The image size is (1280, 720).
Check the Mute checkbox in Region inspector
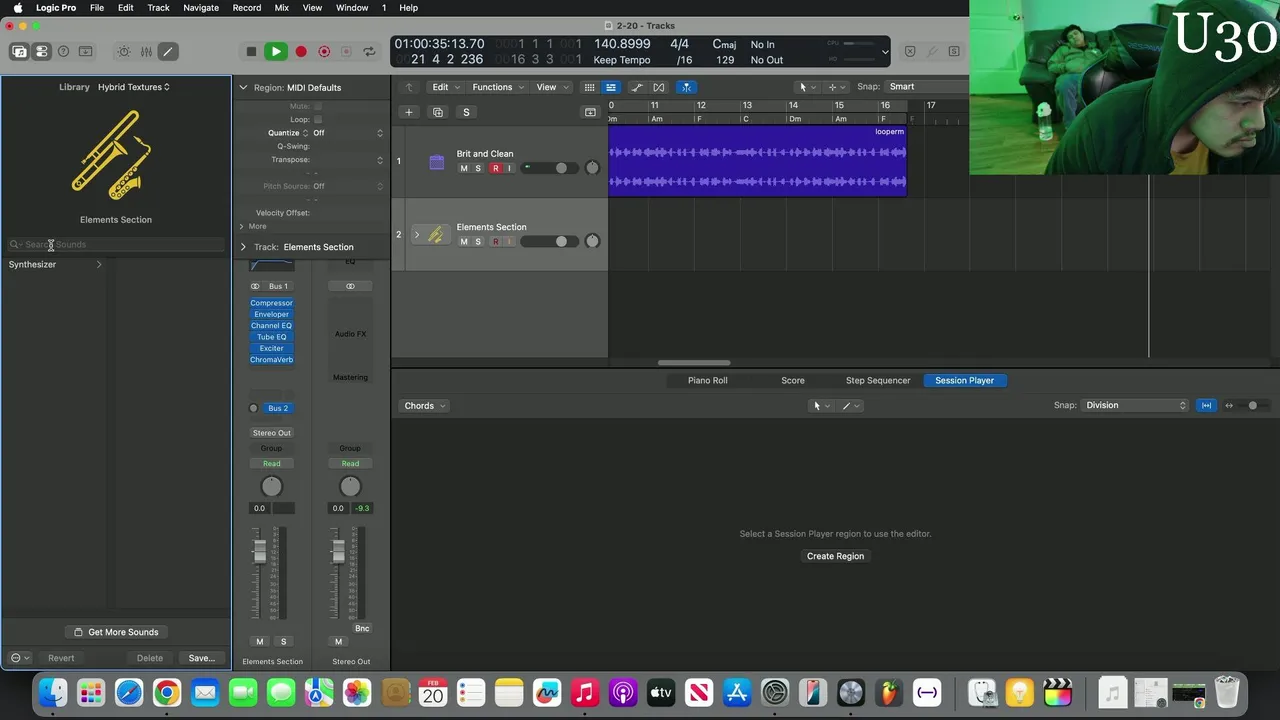[318, 106]
